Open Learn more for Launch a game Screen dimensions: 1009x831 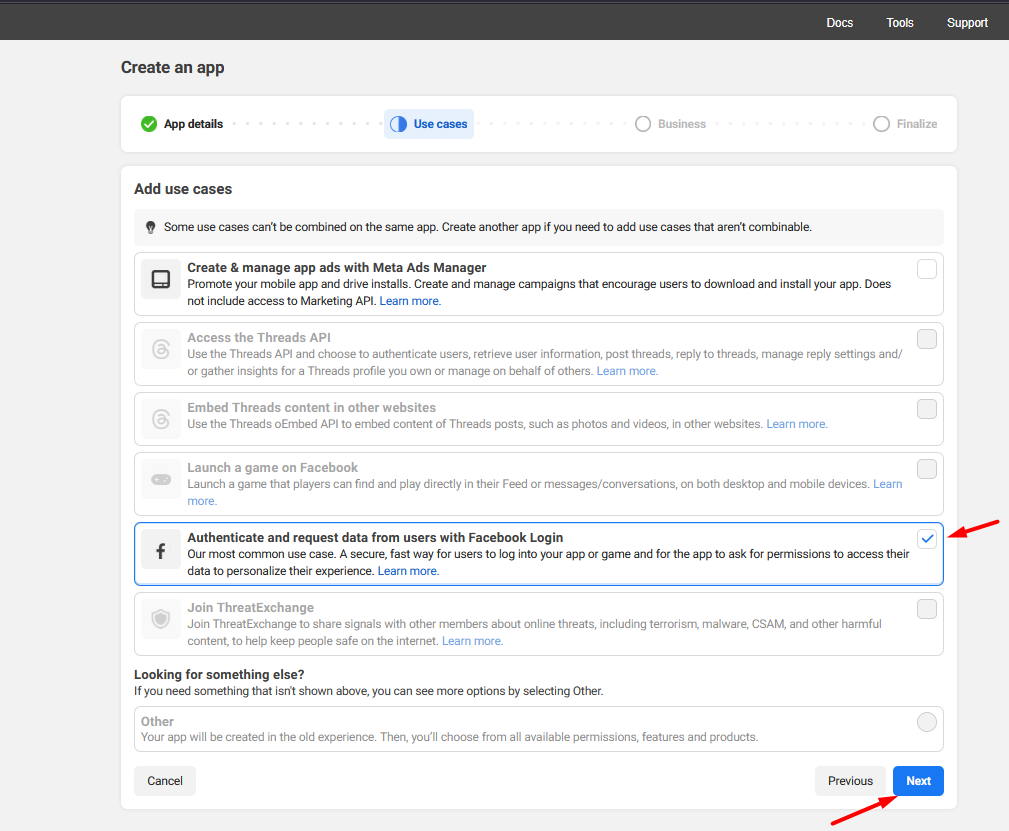887,484
